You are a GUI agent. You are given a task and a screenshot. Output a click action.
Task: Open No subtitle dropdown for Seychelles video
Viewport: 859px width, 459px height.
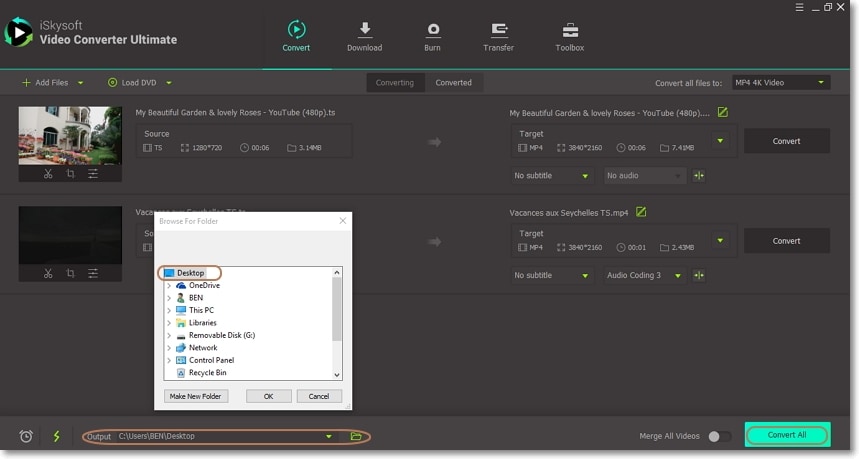click(x=551, y=276)
